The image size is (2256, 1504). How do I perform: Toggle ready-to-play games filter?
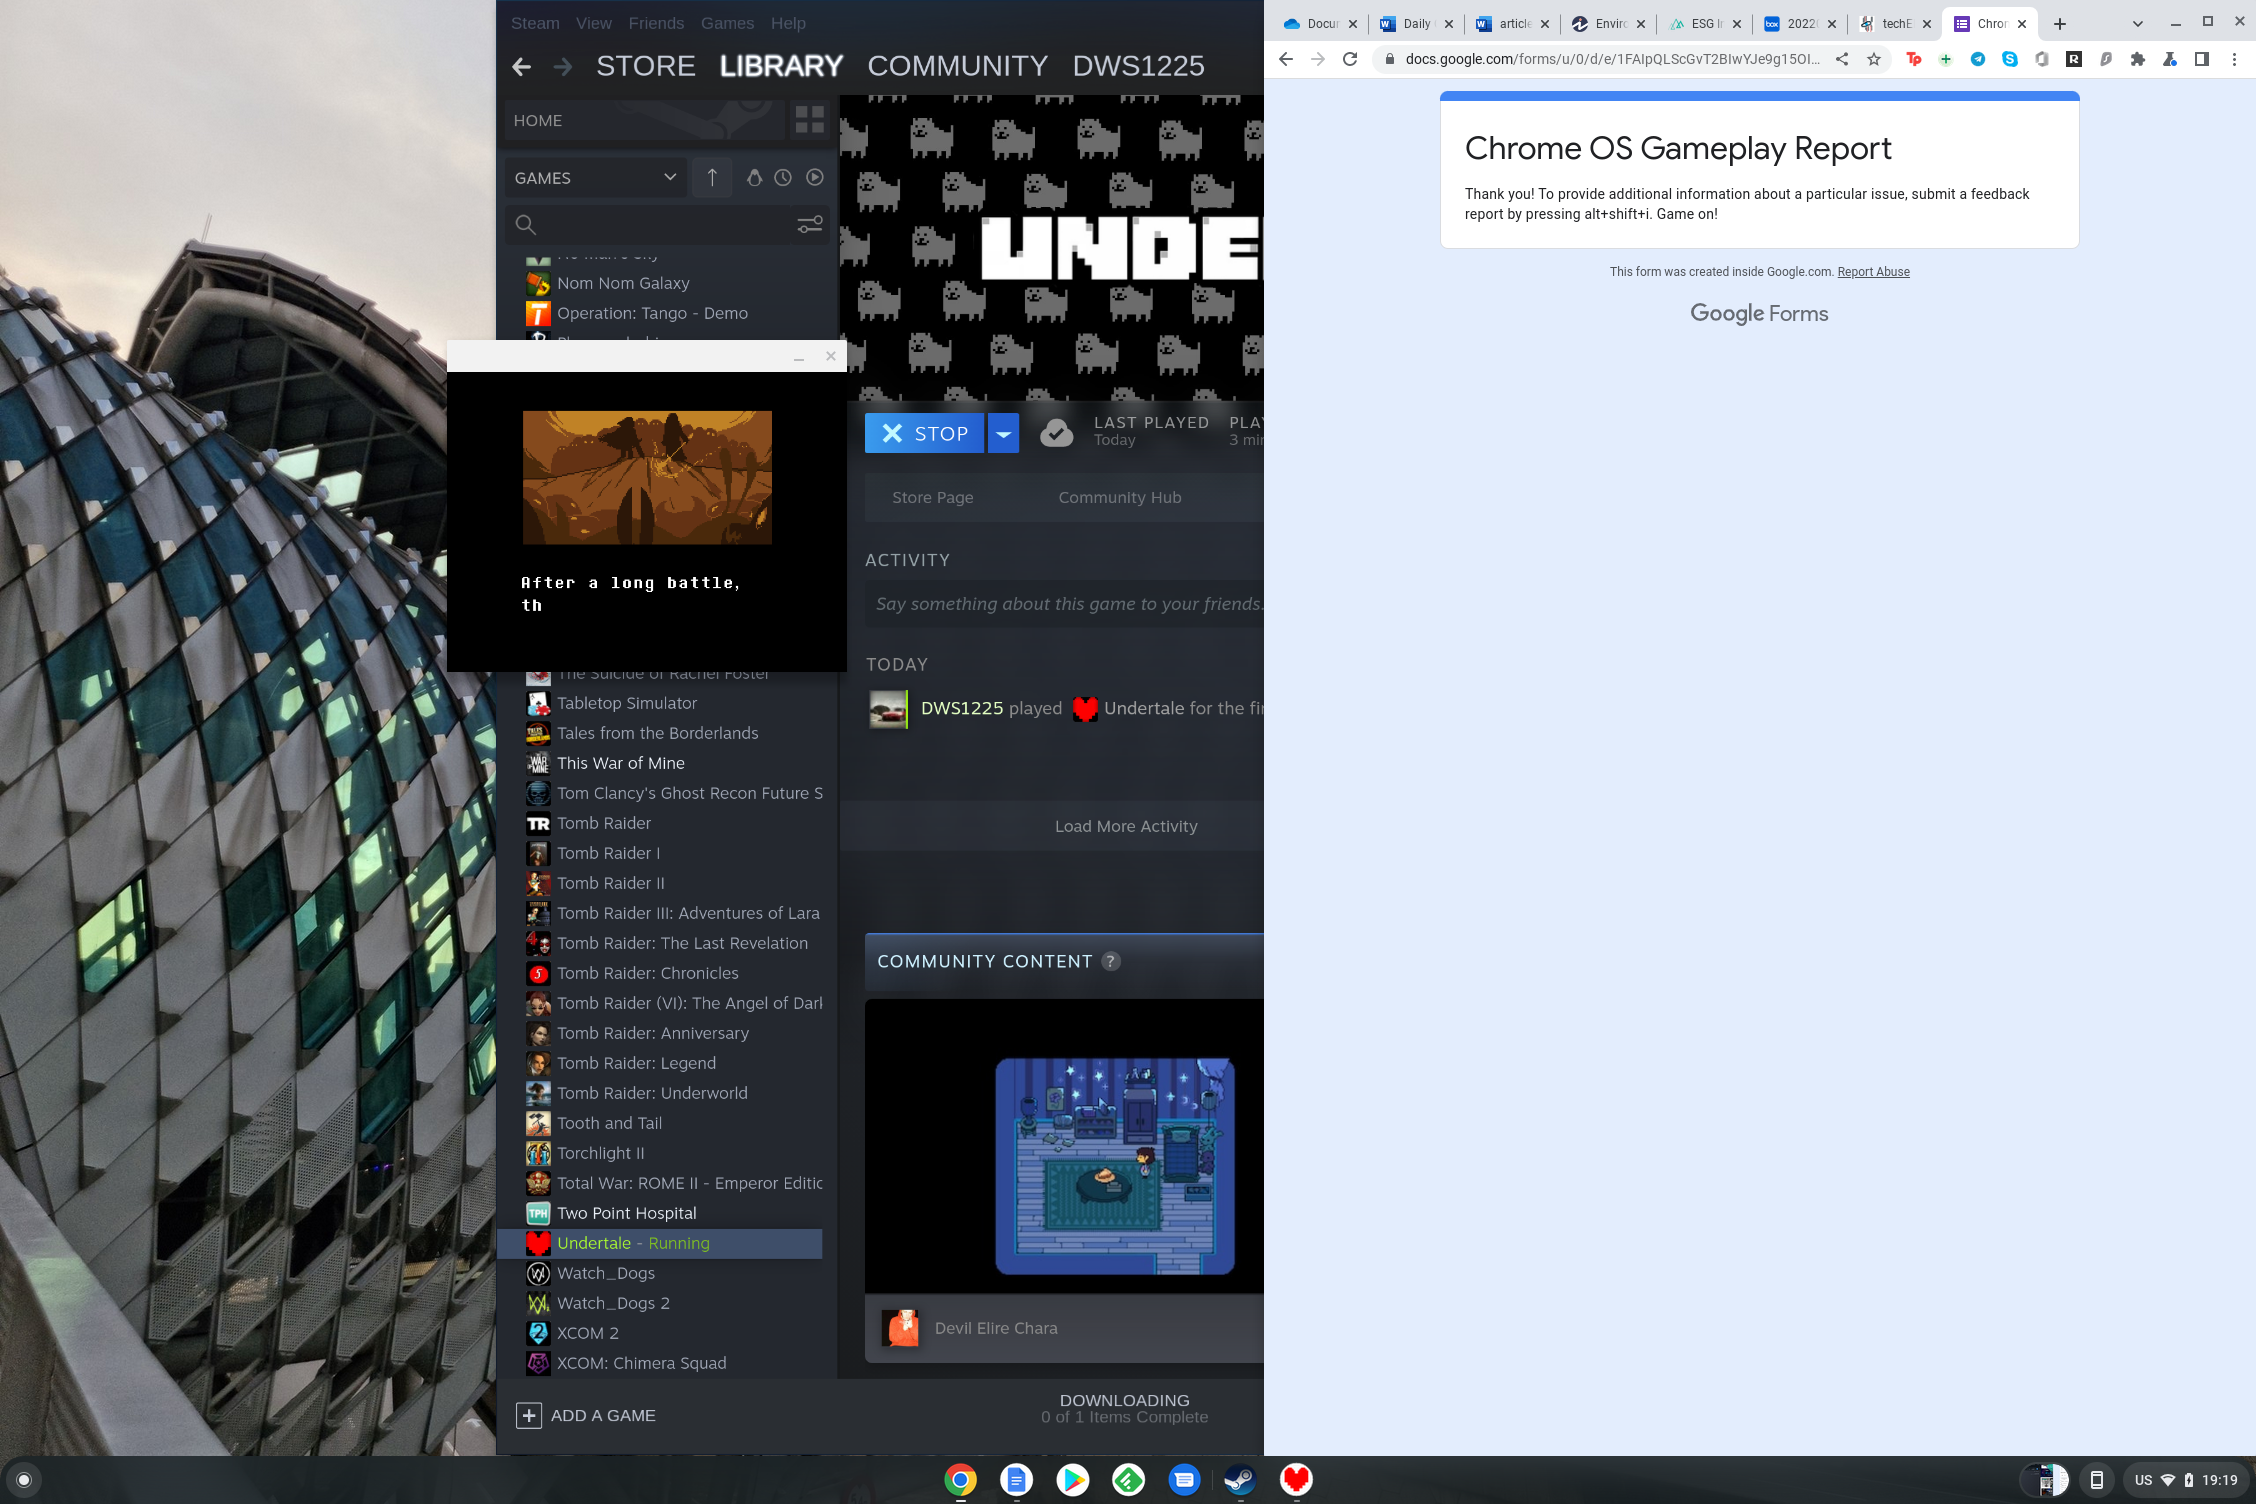(815, 177)
